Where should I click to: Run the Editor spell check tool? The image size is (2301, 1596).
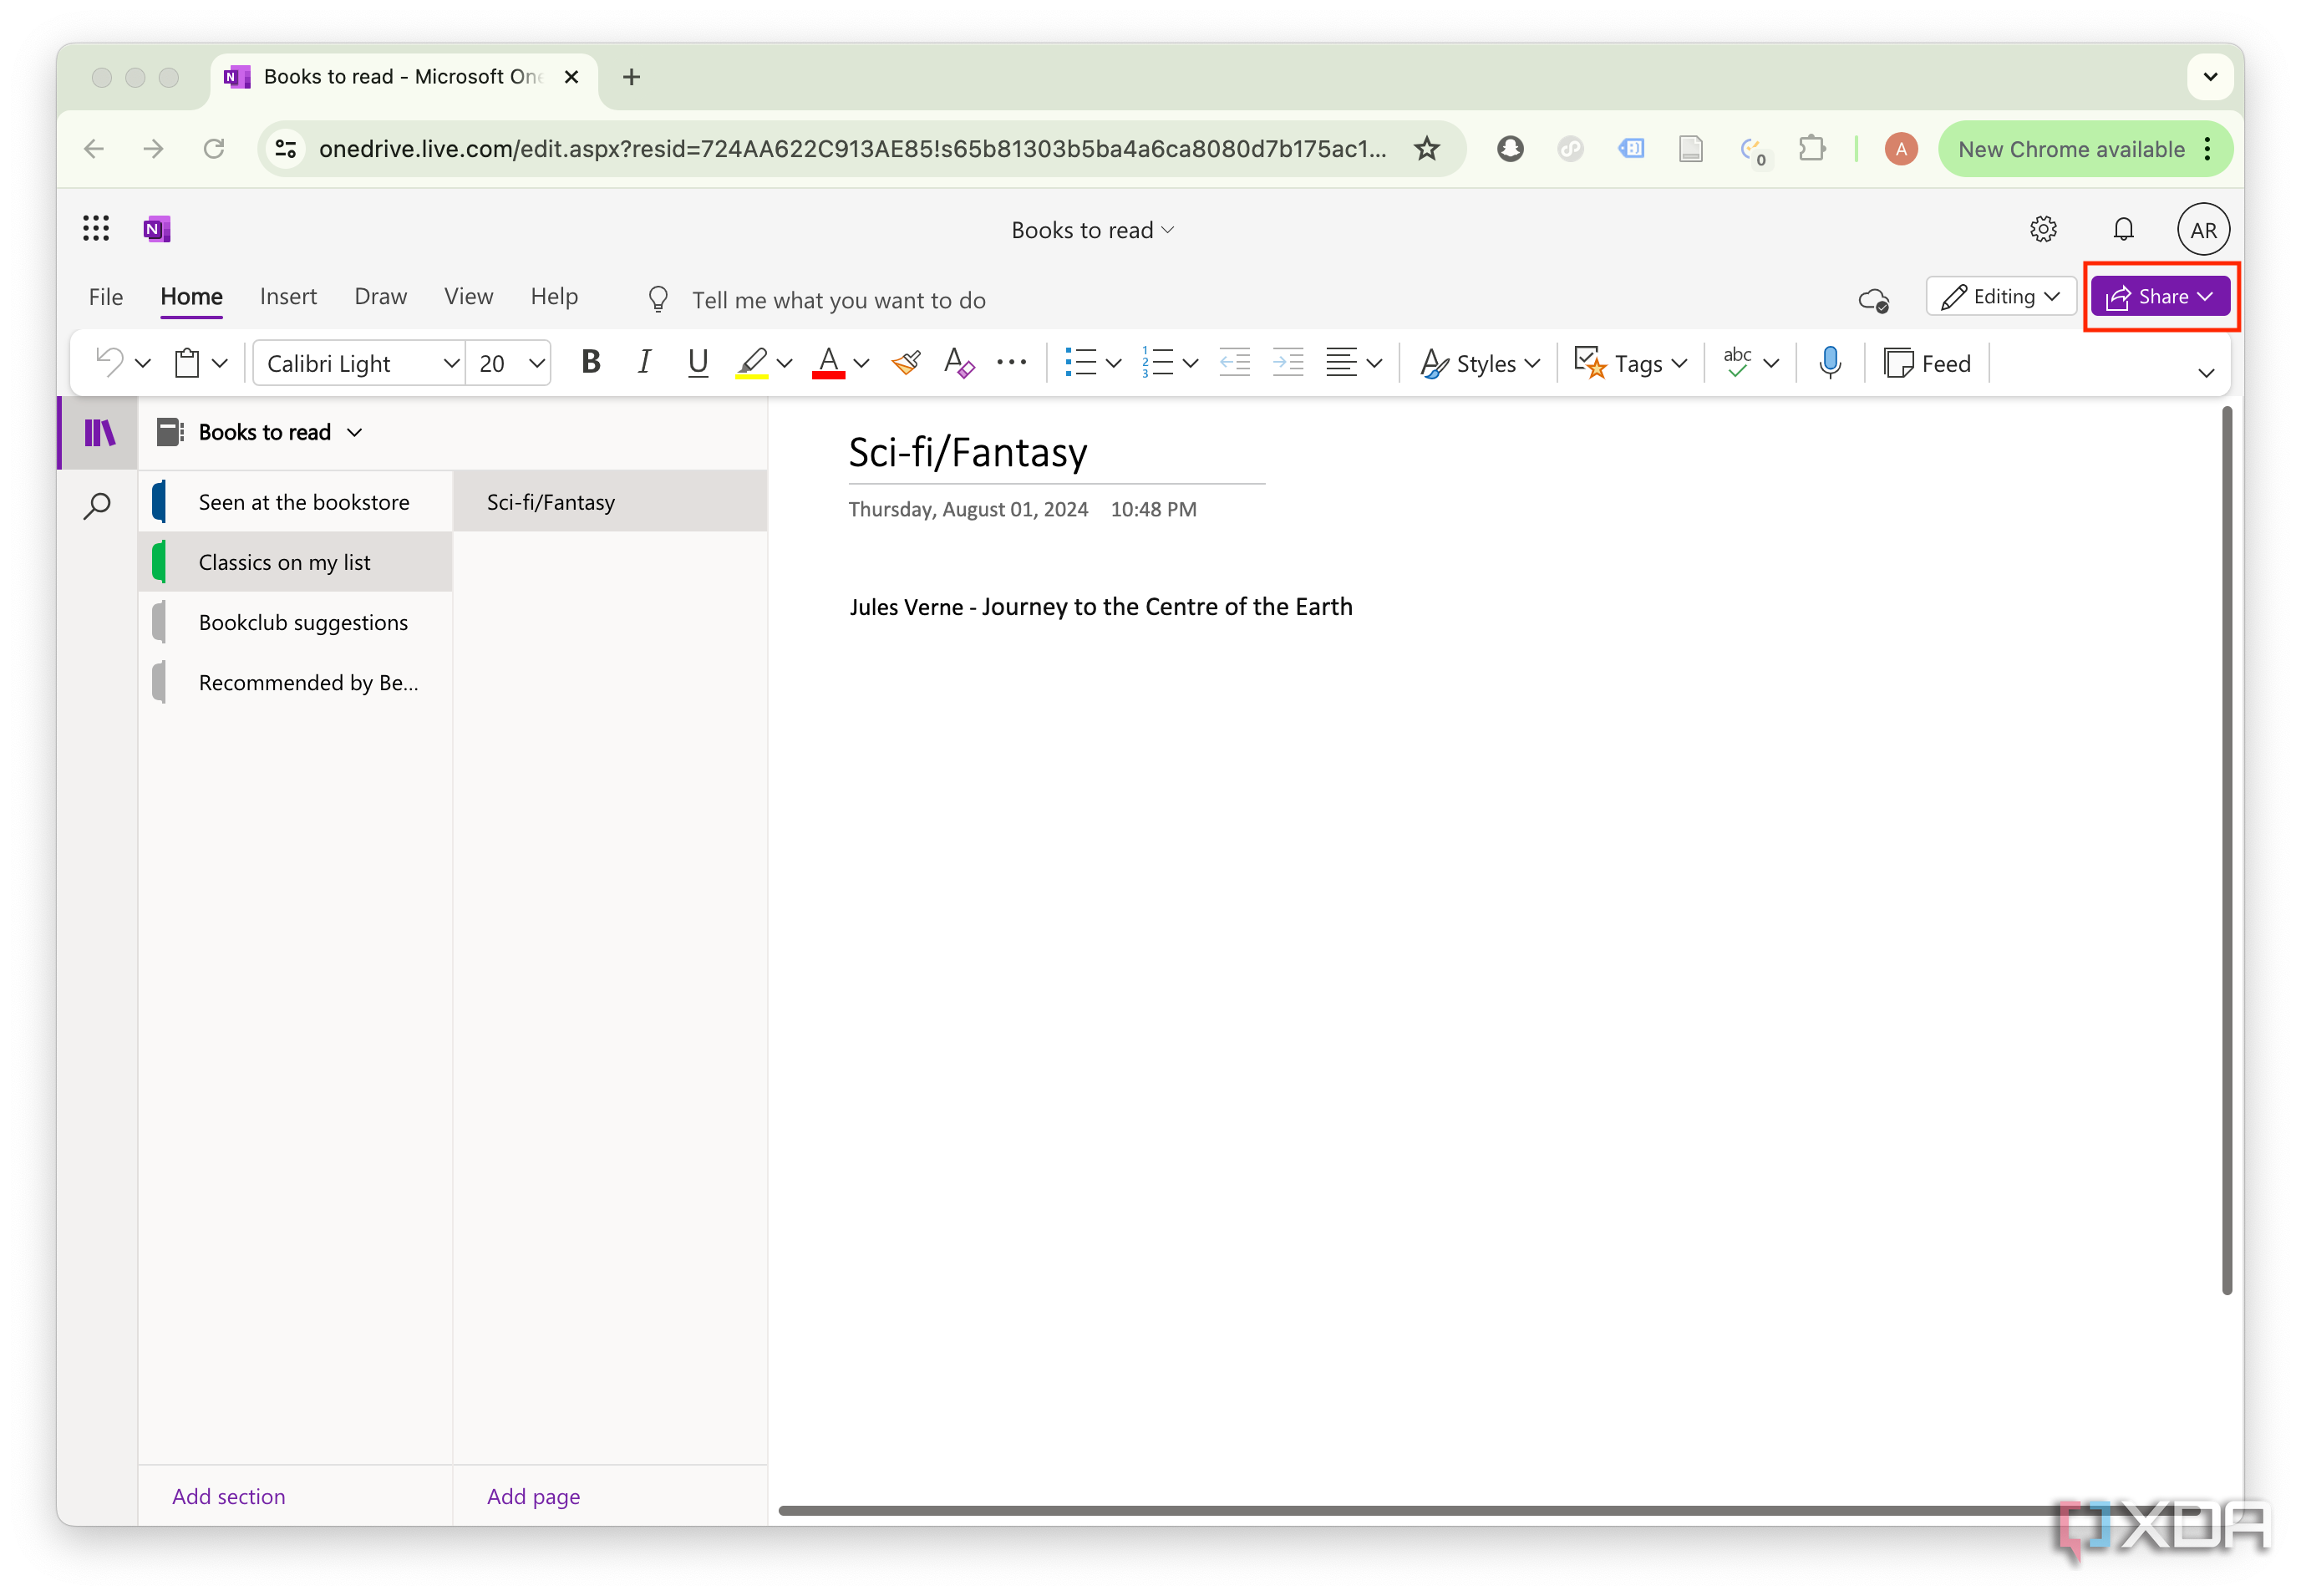click(1738, 362)
